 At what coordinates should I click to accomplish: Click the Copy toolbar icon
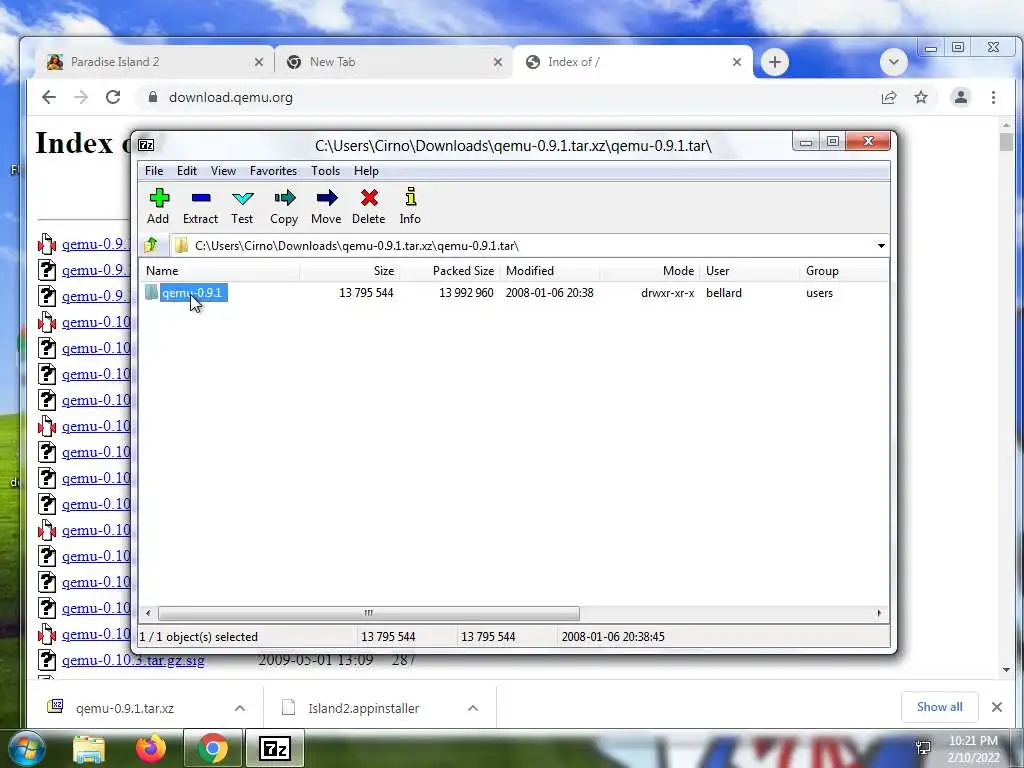pos(284,206)
